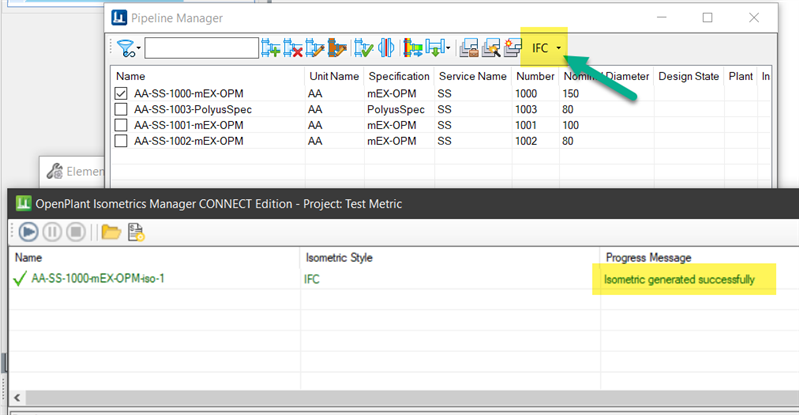This screenshot has height=415, width=799.
Task: Click the nominal diameter cell 150
Action: tap(571, 93)
